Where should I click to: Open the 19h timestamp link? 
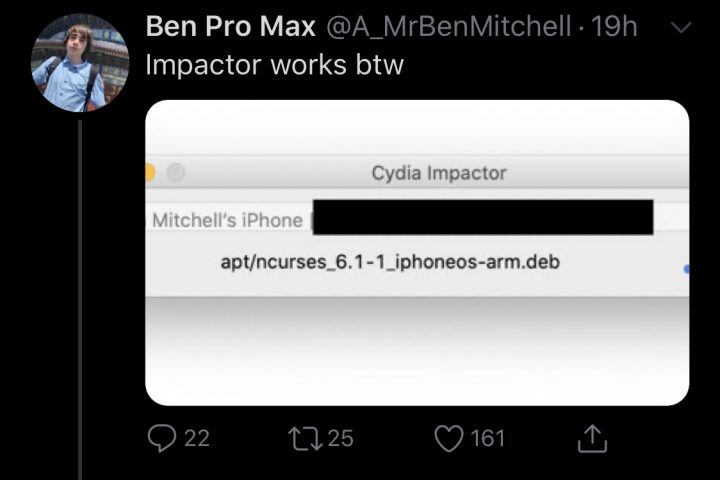click(615, 28)
